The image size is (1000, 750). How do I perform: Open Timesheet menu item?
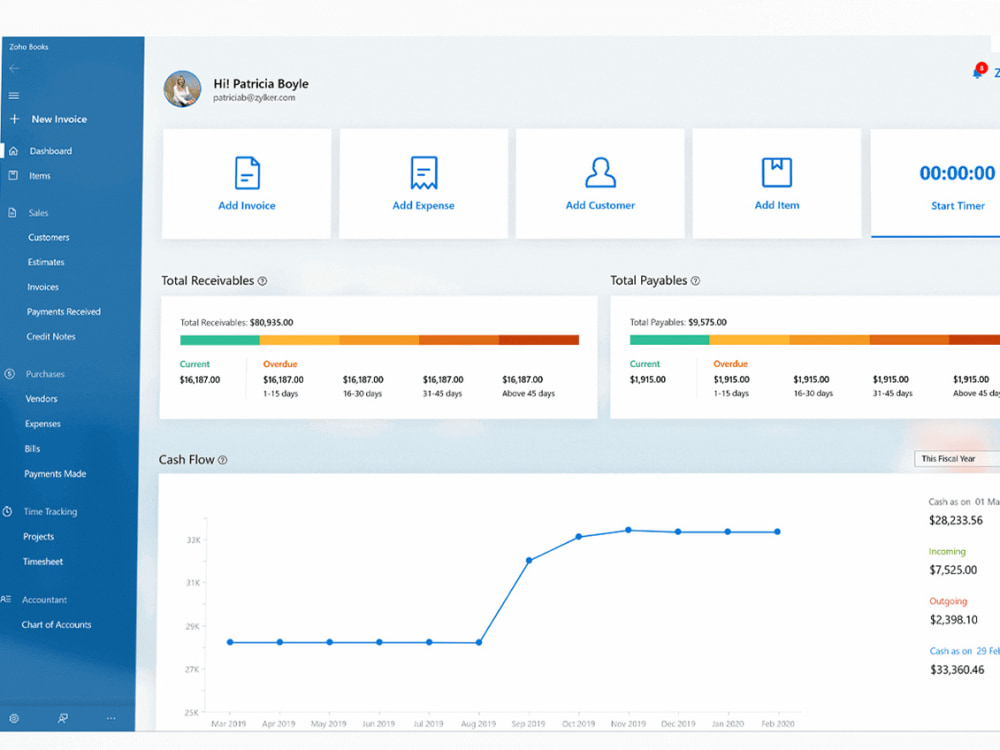pyautogui.click(x=43, y=562)
